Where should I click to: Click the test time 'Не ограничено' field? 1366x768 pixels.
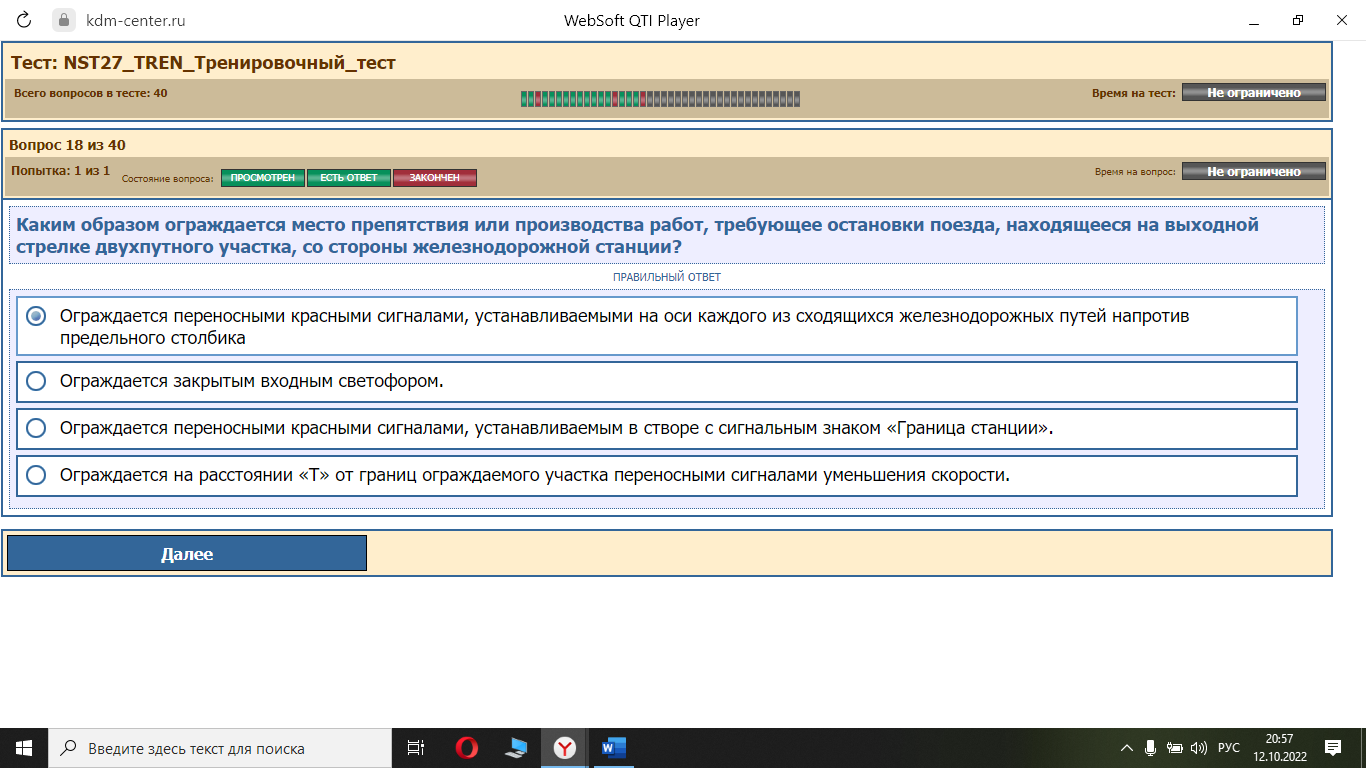click(1254, 92)
